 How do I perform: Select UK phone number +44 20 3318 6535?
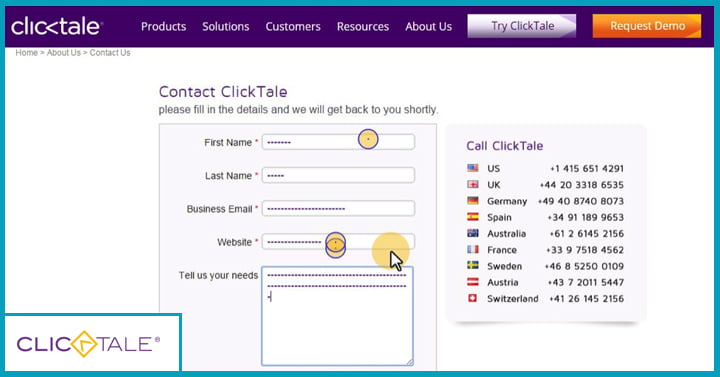coord(581,185)
